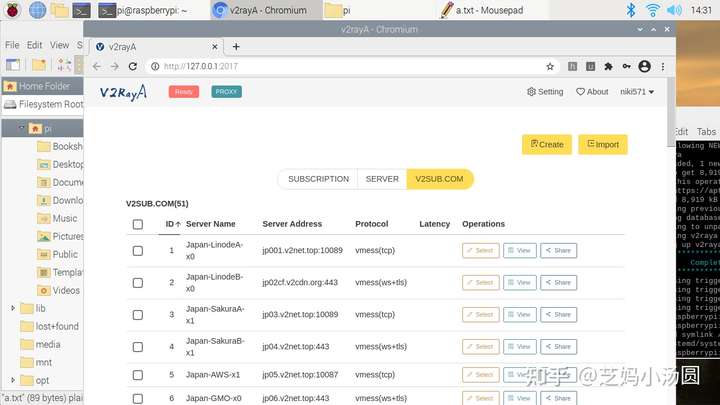This screenshot has height=405, width=720.
Task: Tick the select-all checkbox in table header
Action: tap(138, 224)
